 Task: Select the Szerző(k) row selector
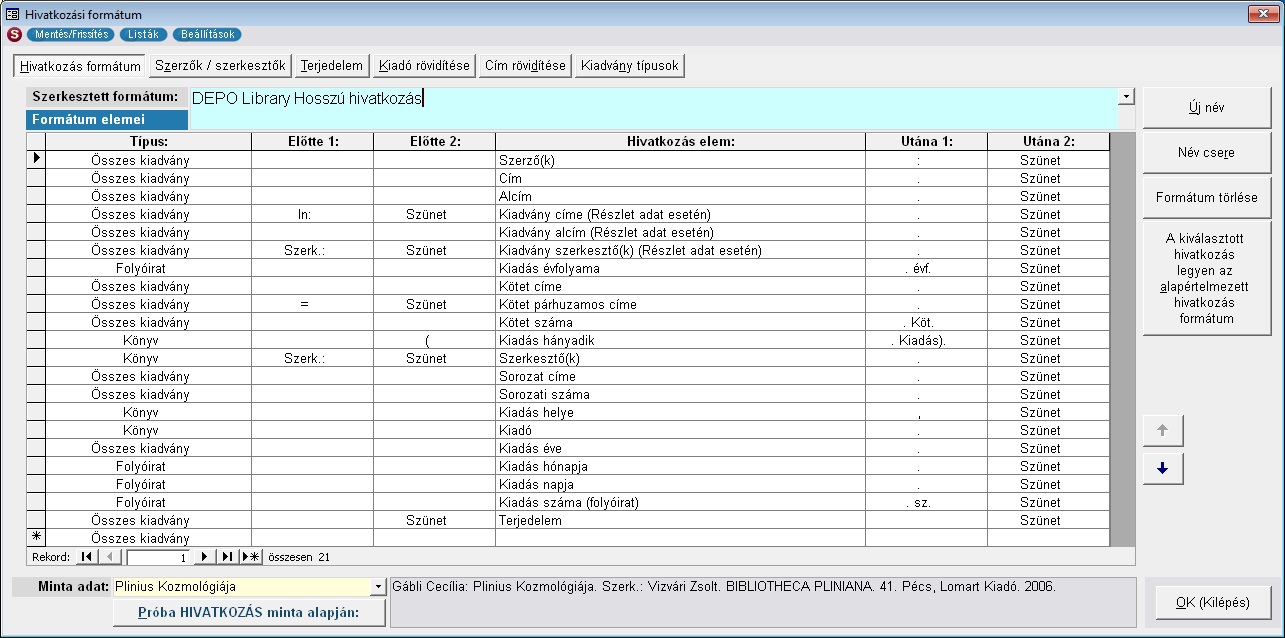[36, 160]
